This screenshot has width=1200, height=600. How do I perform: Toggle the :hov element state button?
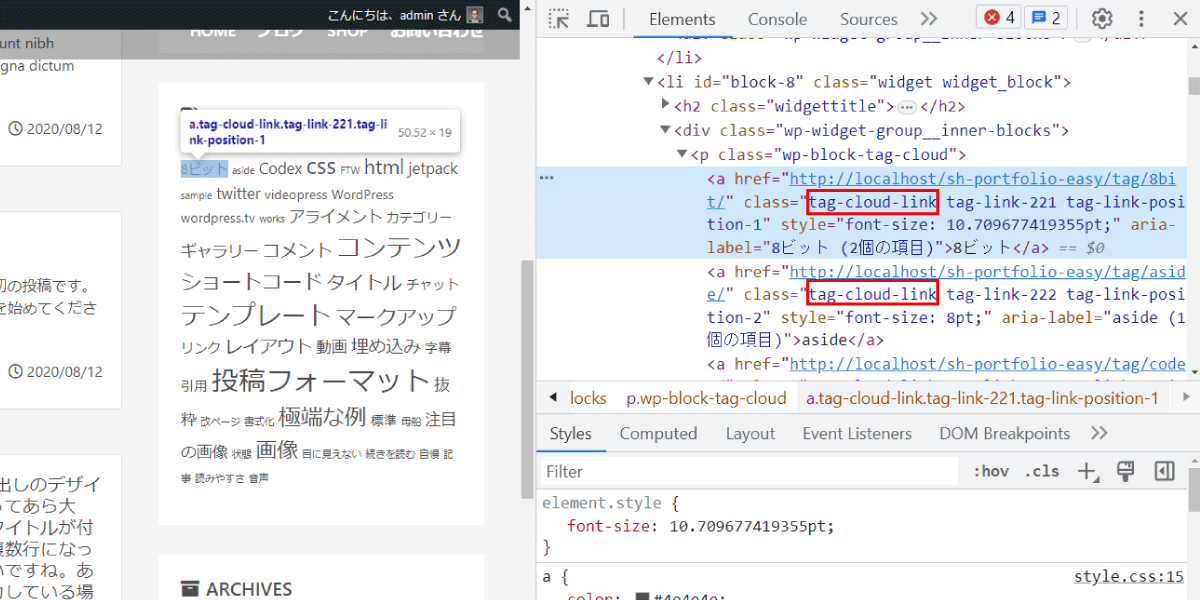[991, 471]
